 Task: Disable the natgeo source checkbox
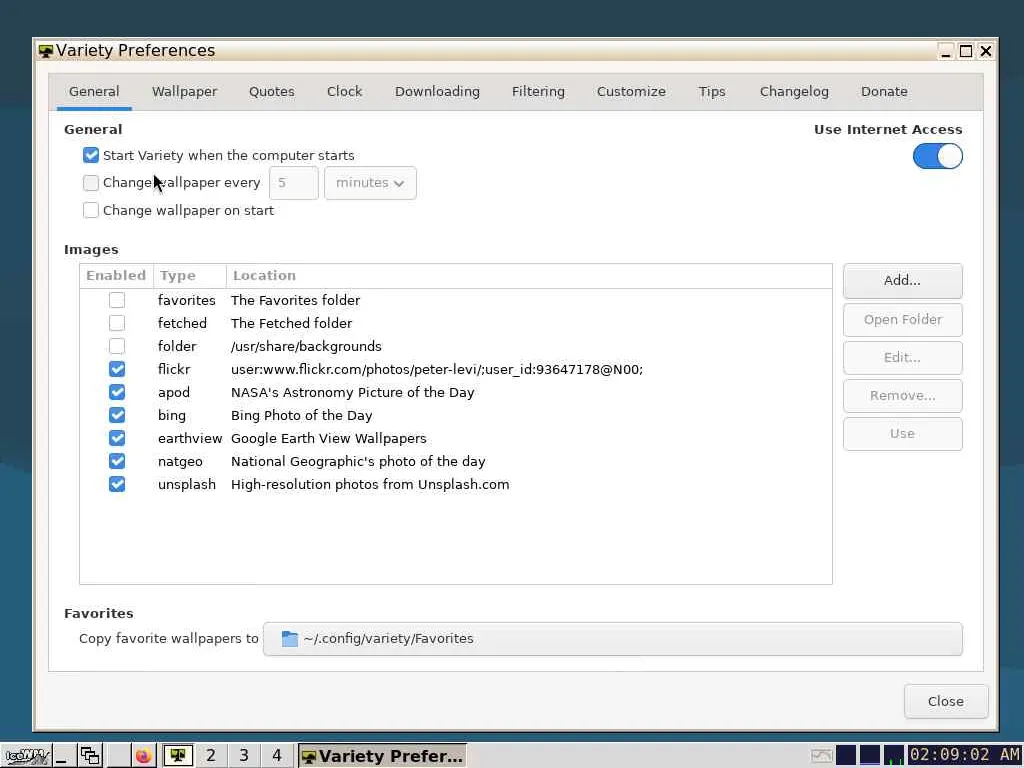(117, 461)
